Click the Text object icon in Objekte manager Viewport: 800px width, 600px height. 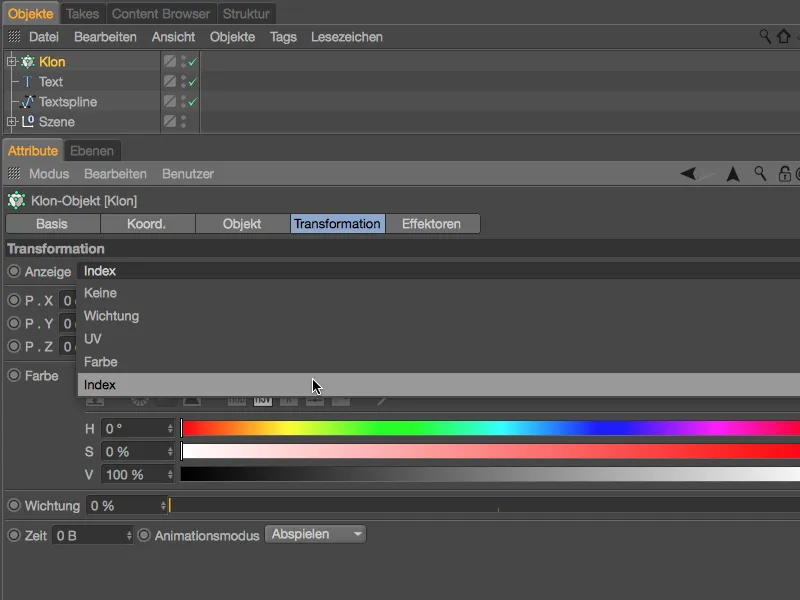point(27,82)
